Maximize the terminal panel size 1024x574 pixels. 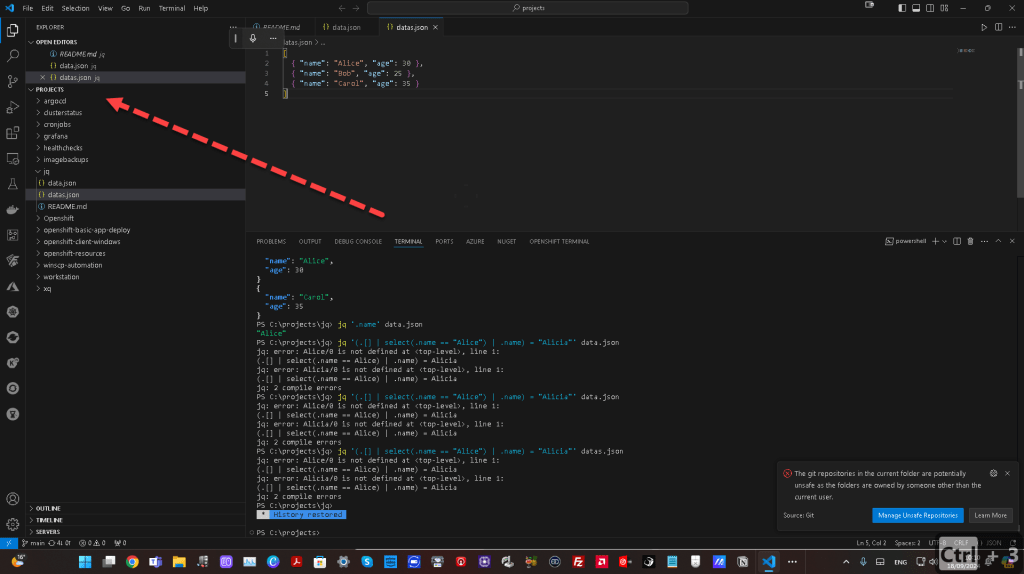click(998, 242)
